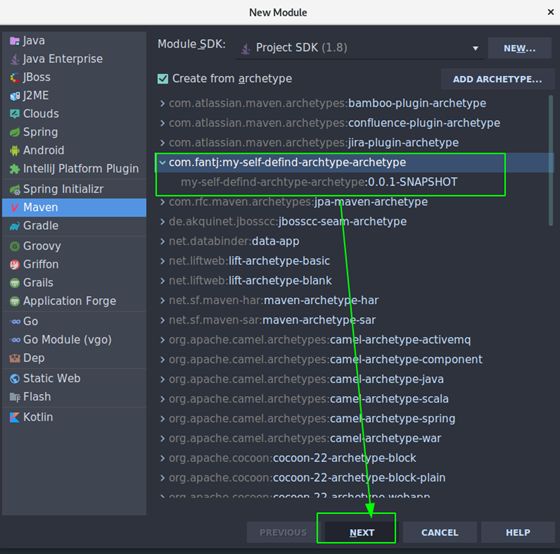Click the Kotlin icon in list
Screen dimensions: 560x554
point(15,417)
